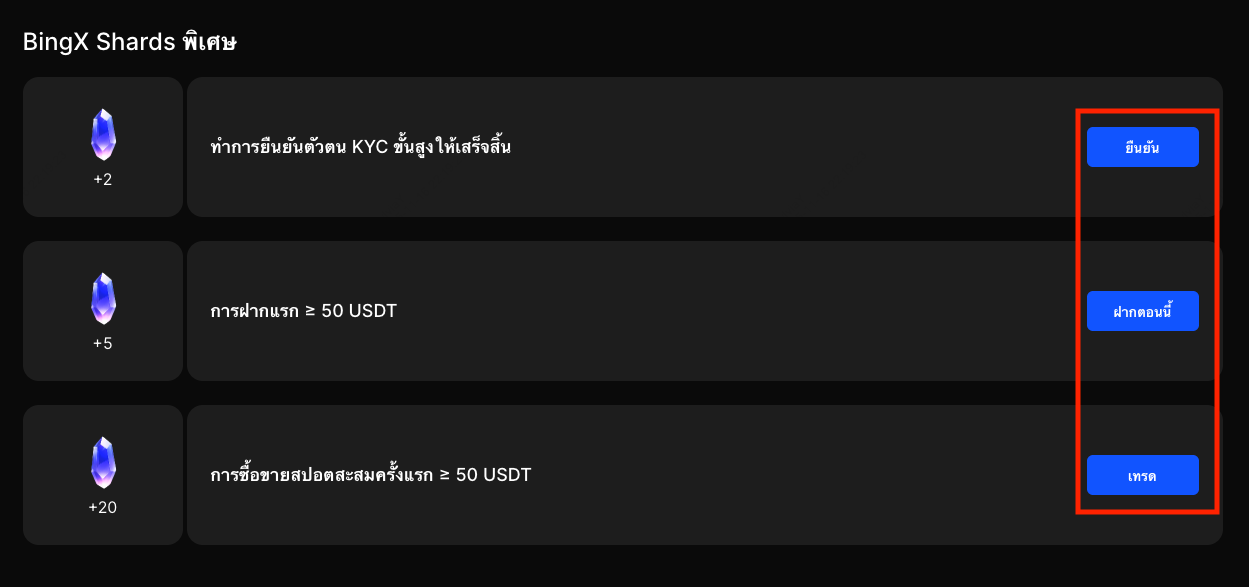Click the +2 shard reward label
The height and width of the screenshot is (587, 1249).
(103, 180)
